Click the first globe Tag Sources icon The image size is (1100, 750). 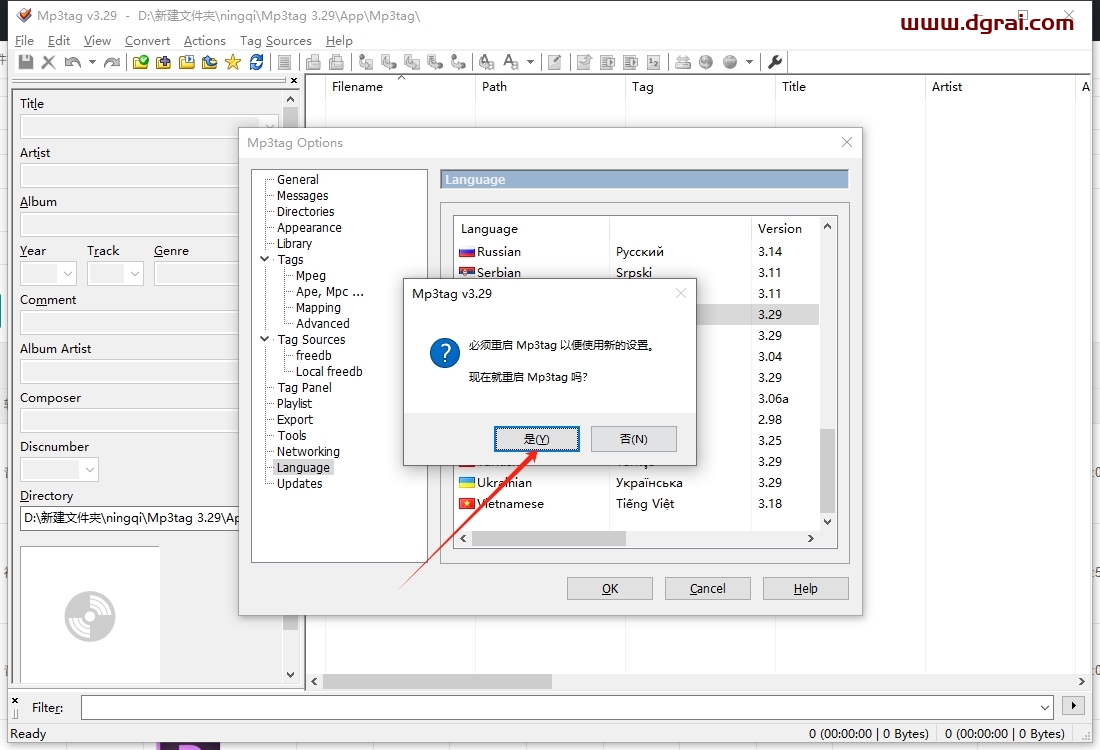(x=706, y=62)
